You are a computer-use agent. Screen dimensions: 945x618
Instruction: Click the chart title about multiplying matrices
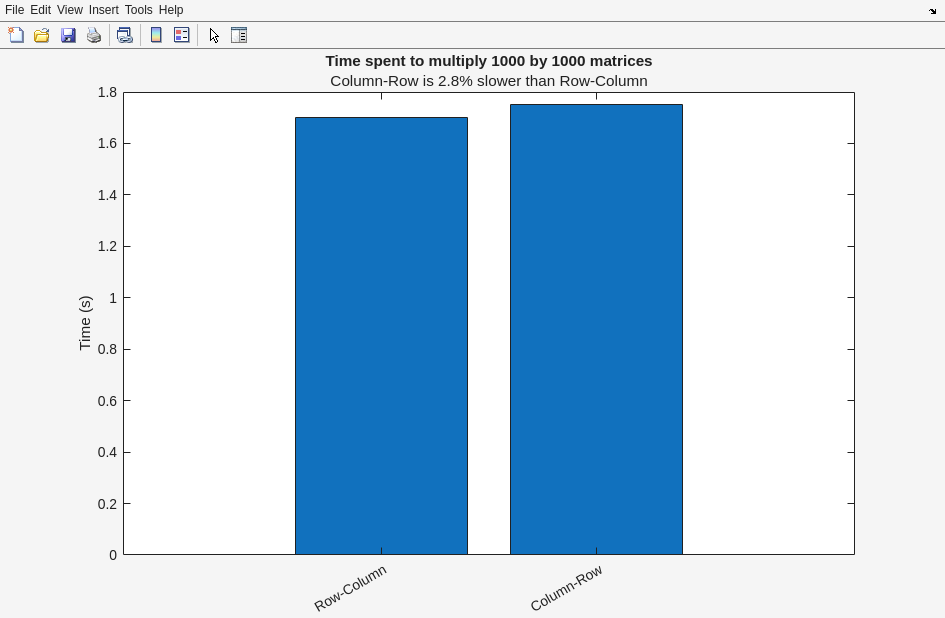click(488, 61)
